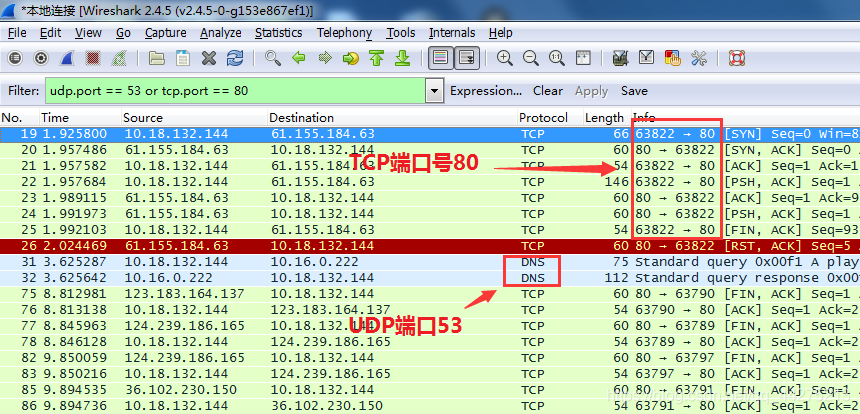Sort by the Source column header
Image resolution: width=860 pixels, height=414 pixels.
pos(194,118)
